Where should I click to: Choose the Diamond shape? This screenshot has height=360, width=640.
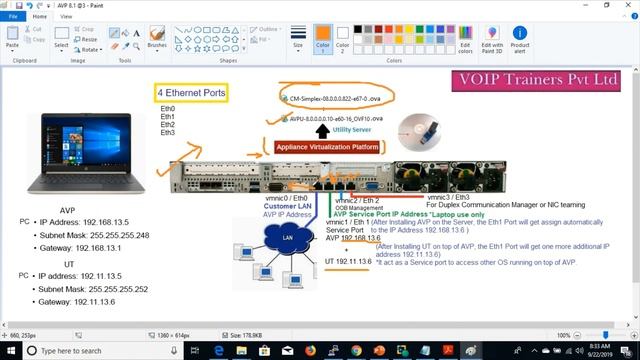pos(188,39)
